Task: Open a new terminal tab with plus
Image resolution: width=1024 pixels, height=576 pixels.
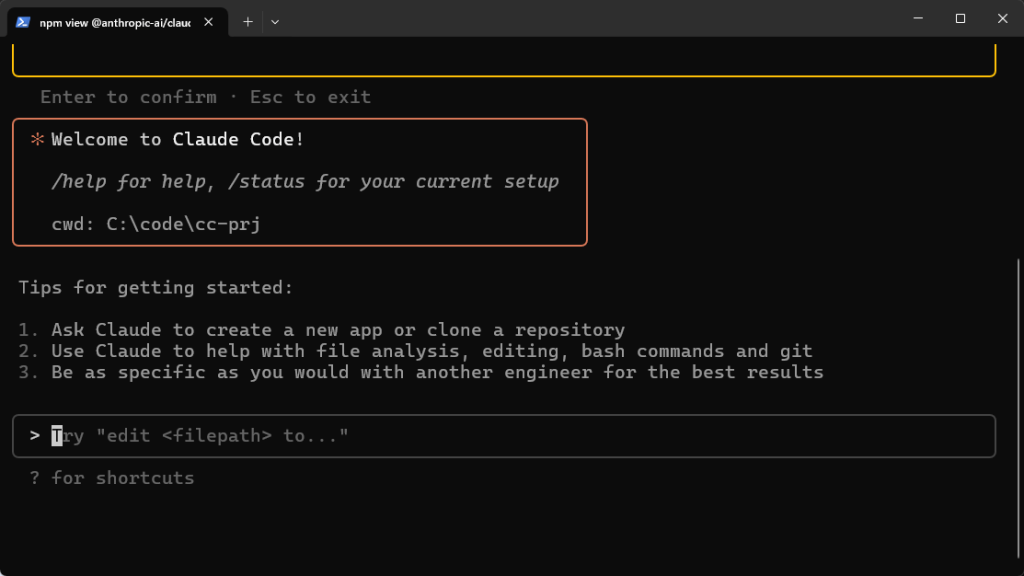Action: tap(248, 22)
